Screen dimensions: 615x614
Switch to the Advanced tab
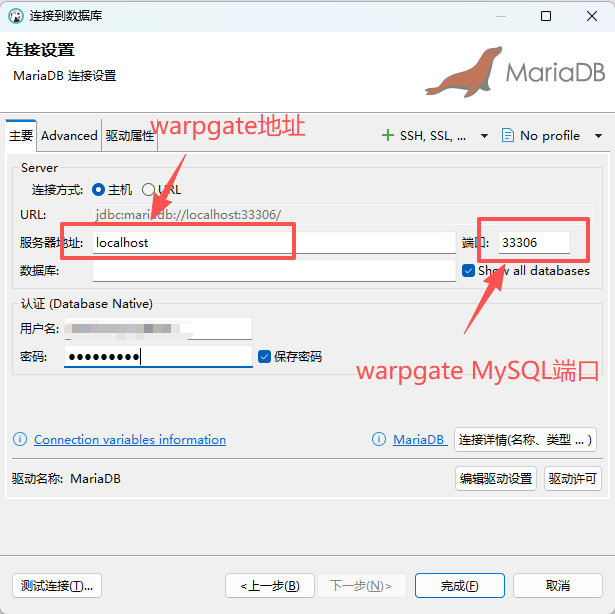[x=69, y=136]
